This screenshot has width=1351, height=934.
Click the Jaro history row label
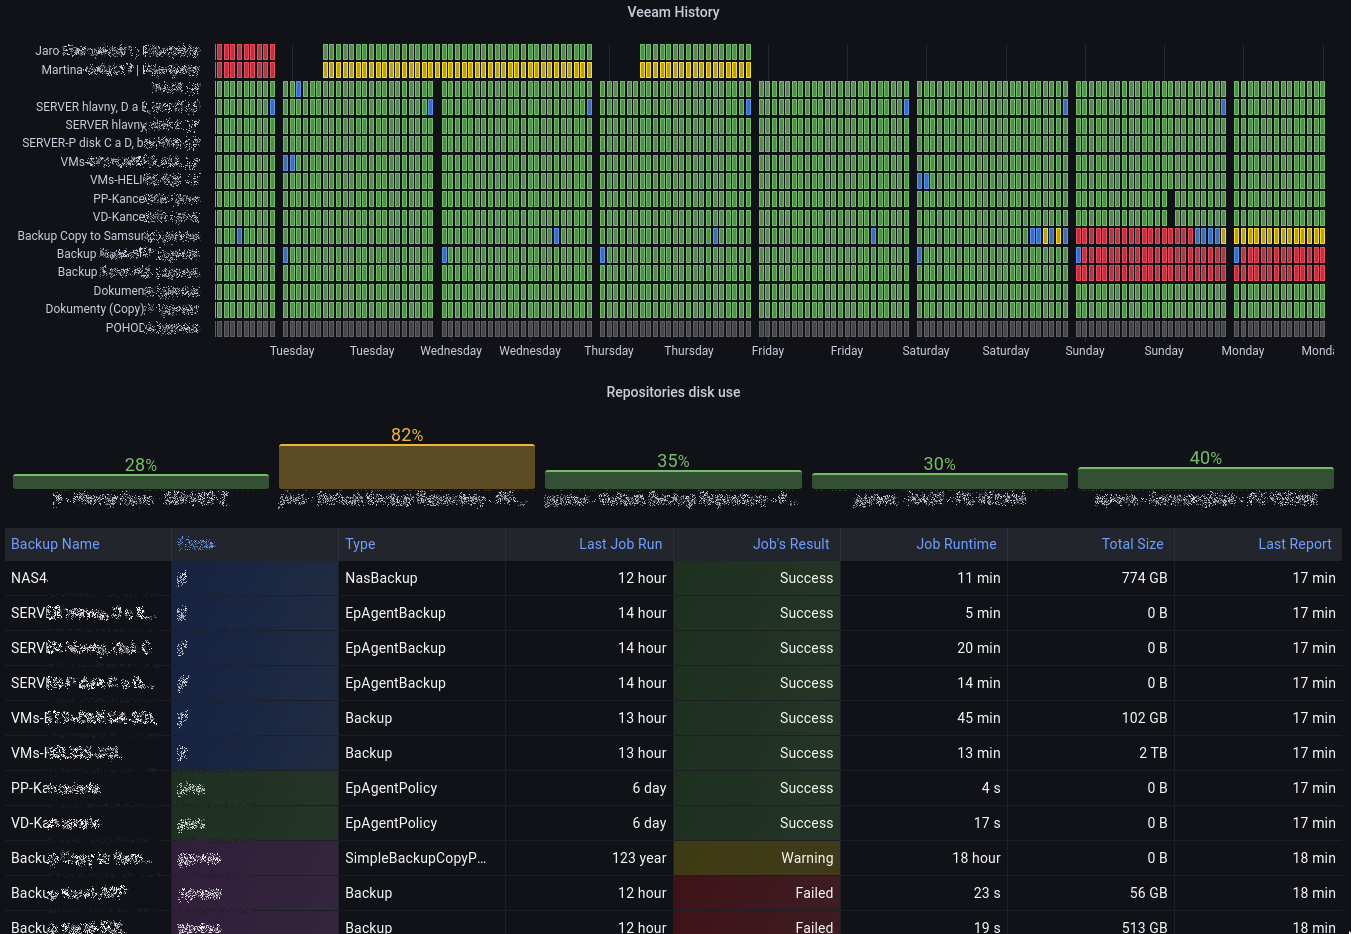point(117,51)
